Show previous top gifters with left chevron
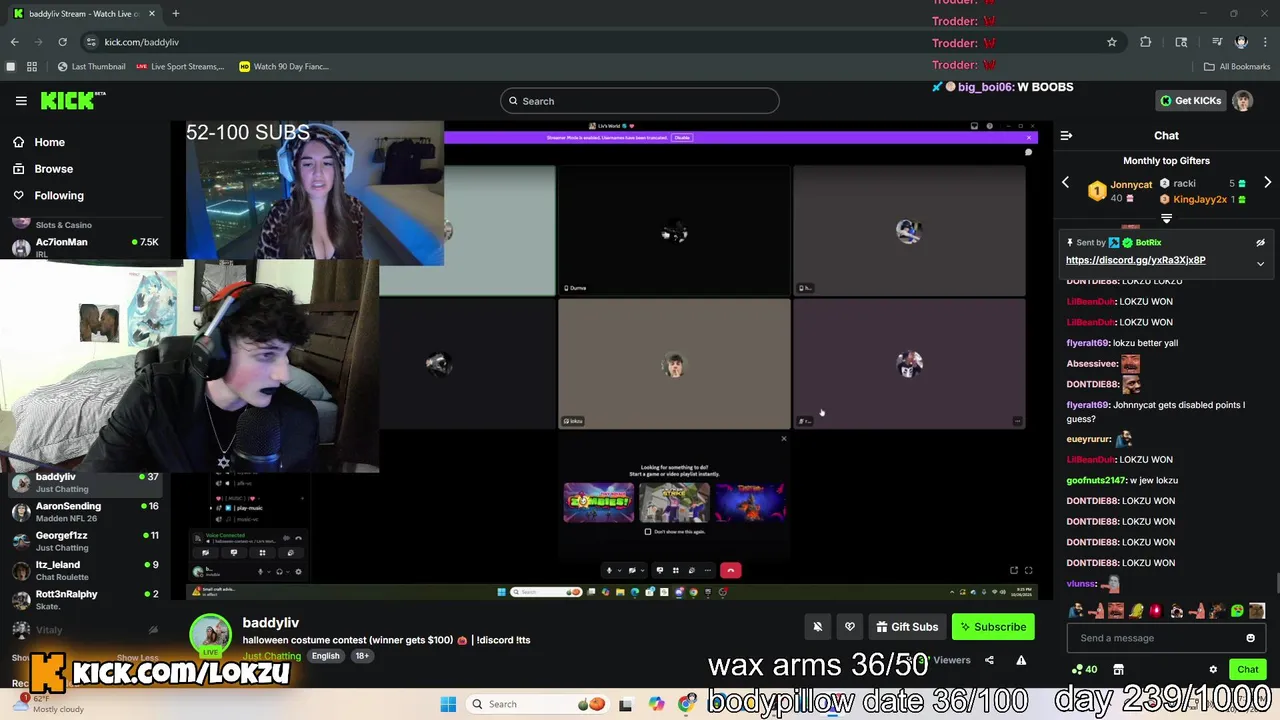 coord(1065,183)
